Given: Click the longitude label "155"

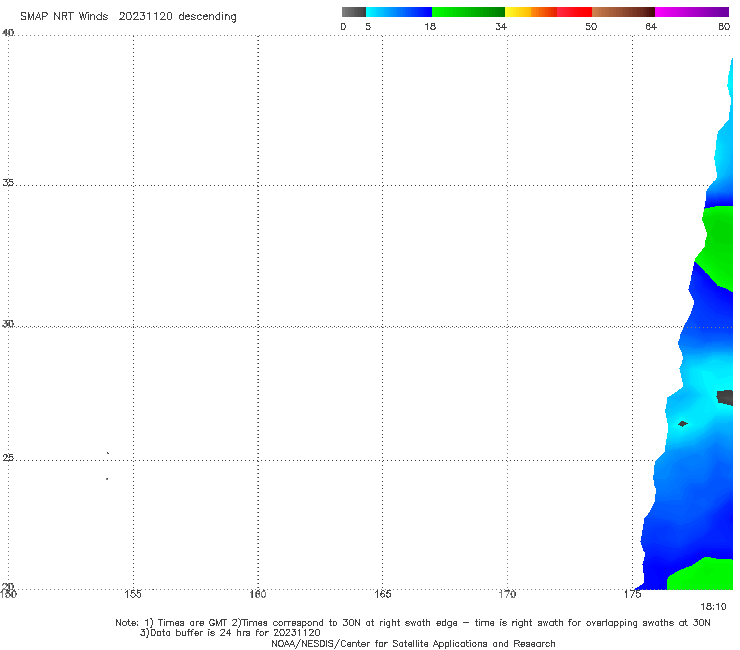Looking at the screenshot, I should [133, 594].
